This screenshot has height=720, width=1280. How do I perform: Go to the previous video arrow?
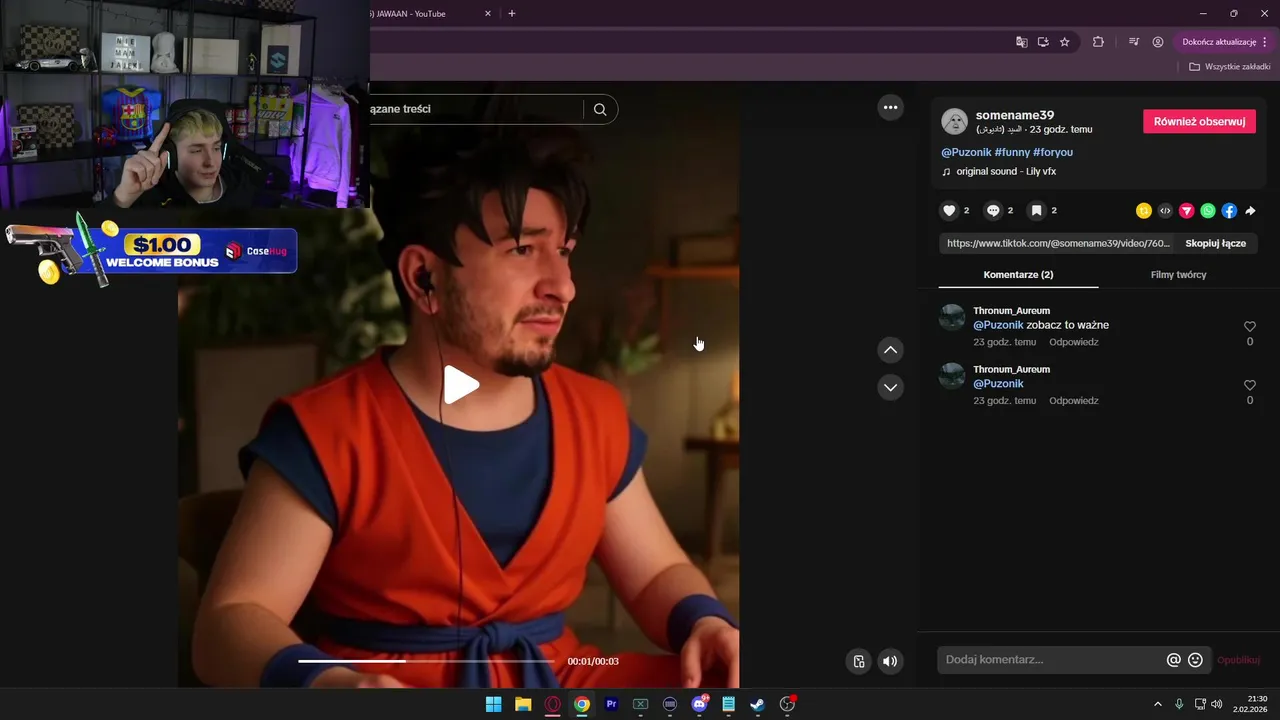(891, 350)
